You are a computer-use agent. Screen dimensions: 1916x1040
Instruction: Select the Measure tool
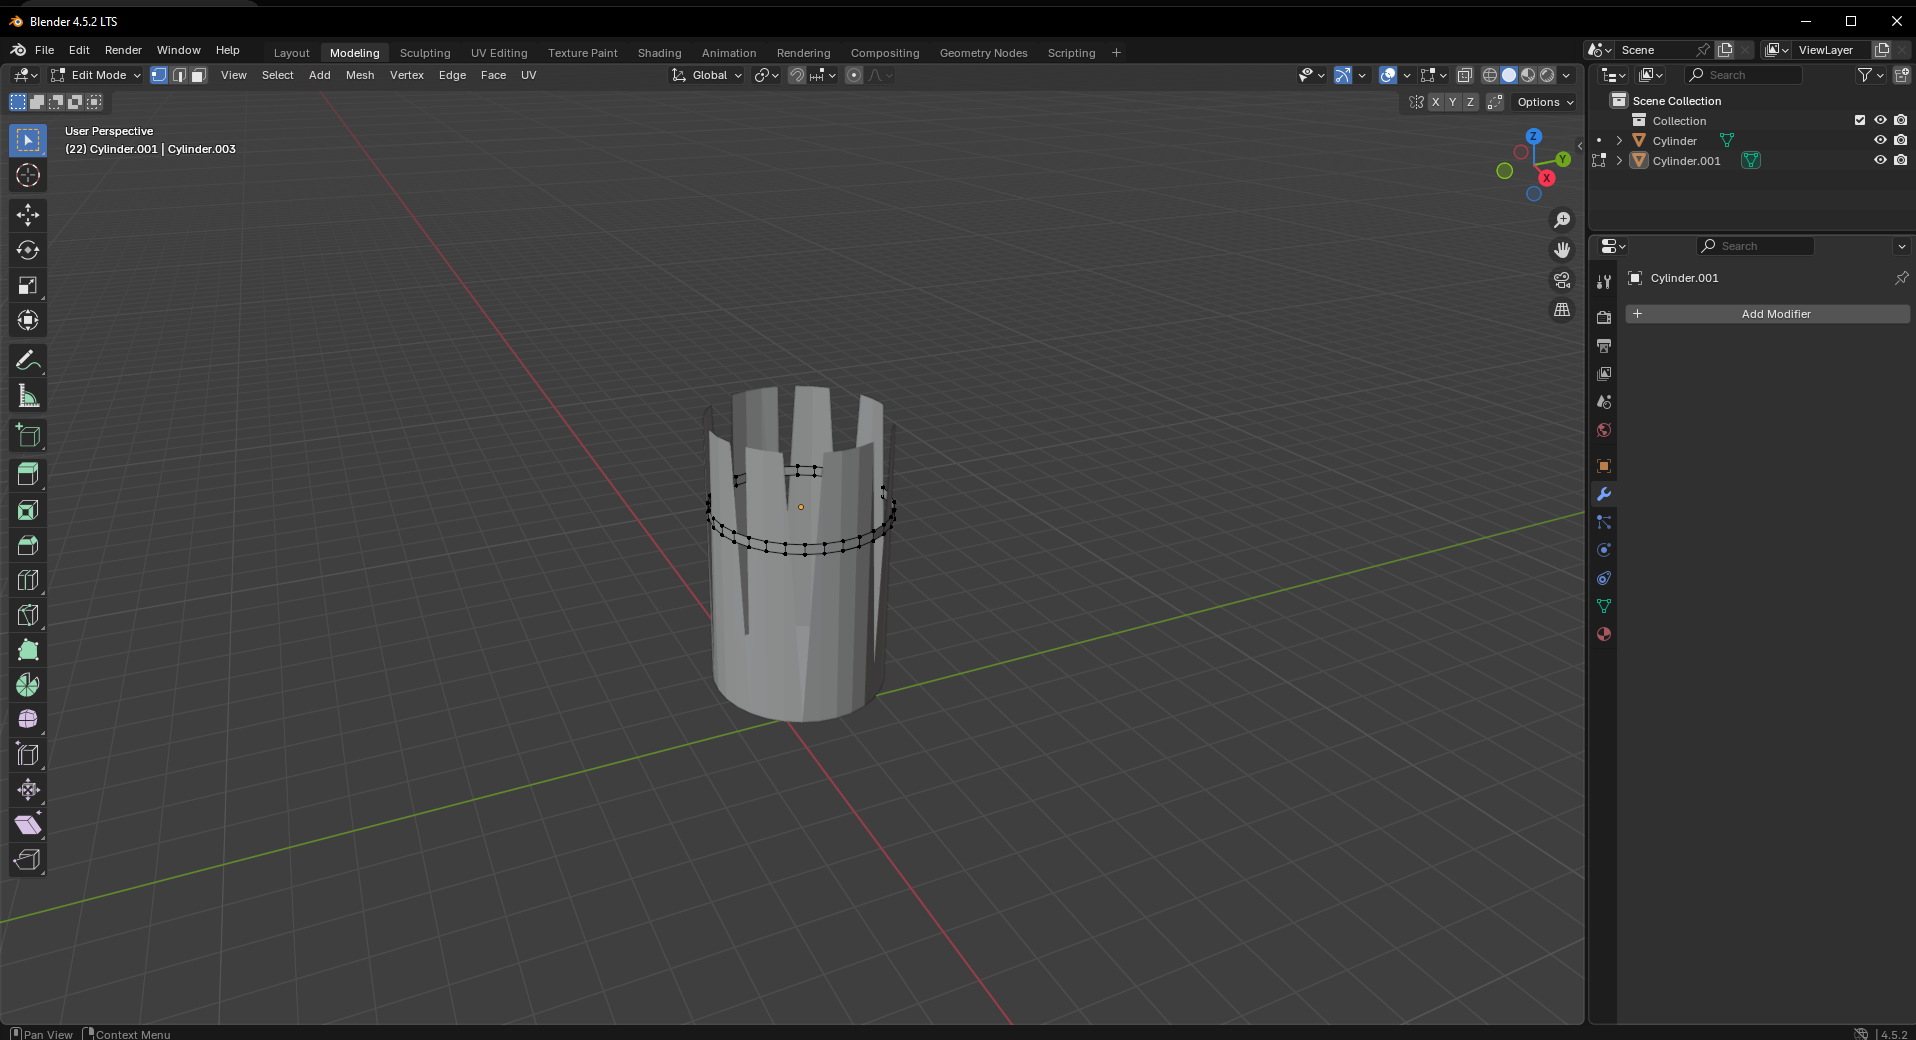[28, 396]
